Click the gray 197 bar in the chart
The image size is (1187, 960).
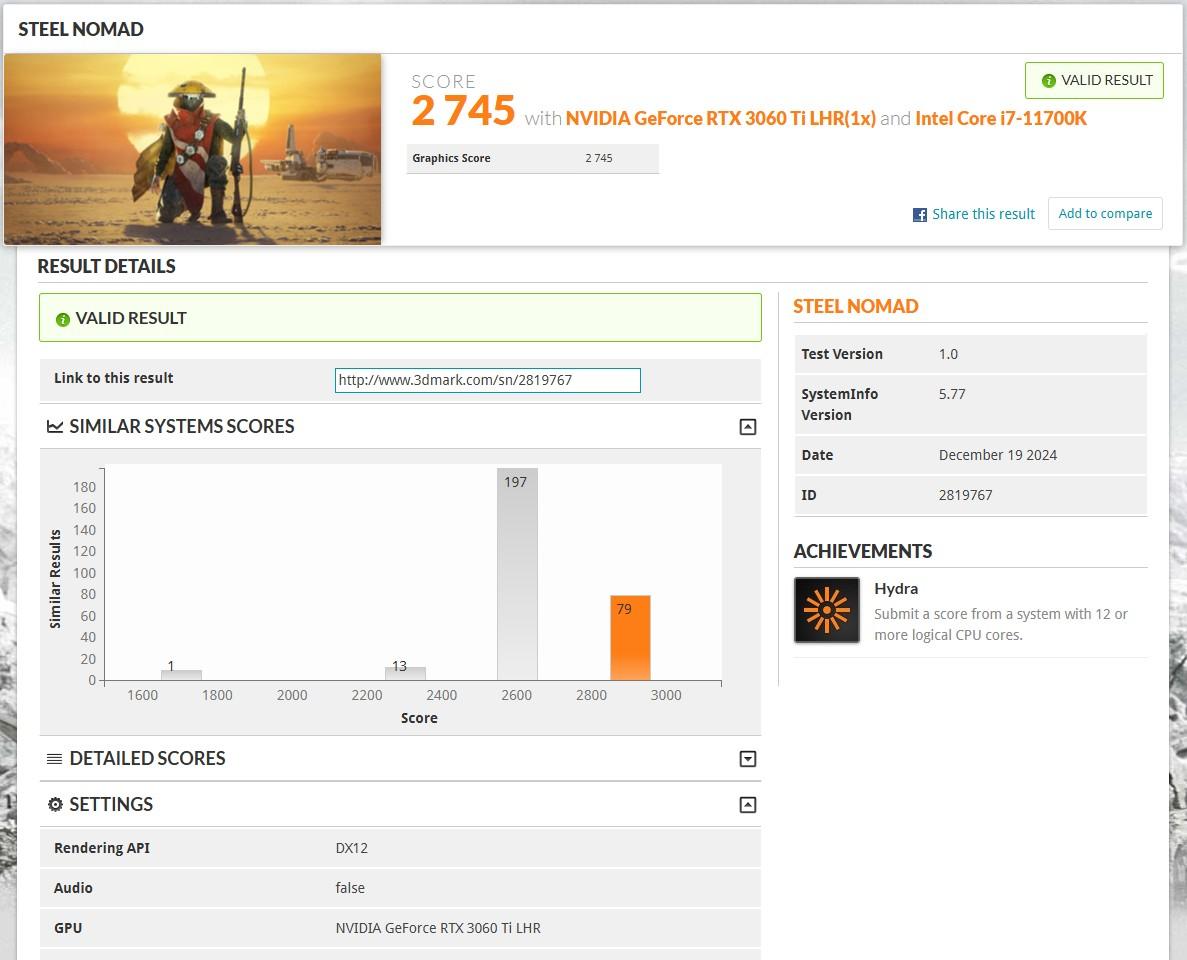pyautogui.click(x=517, y=574)
